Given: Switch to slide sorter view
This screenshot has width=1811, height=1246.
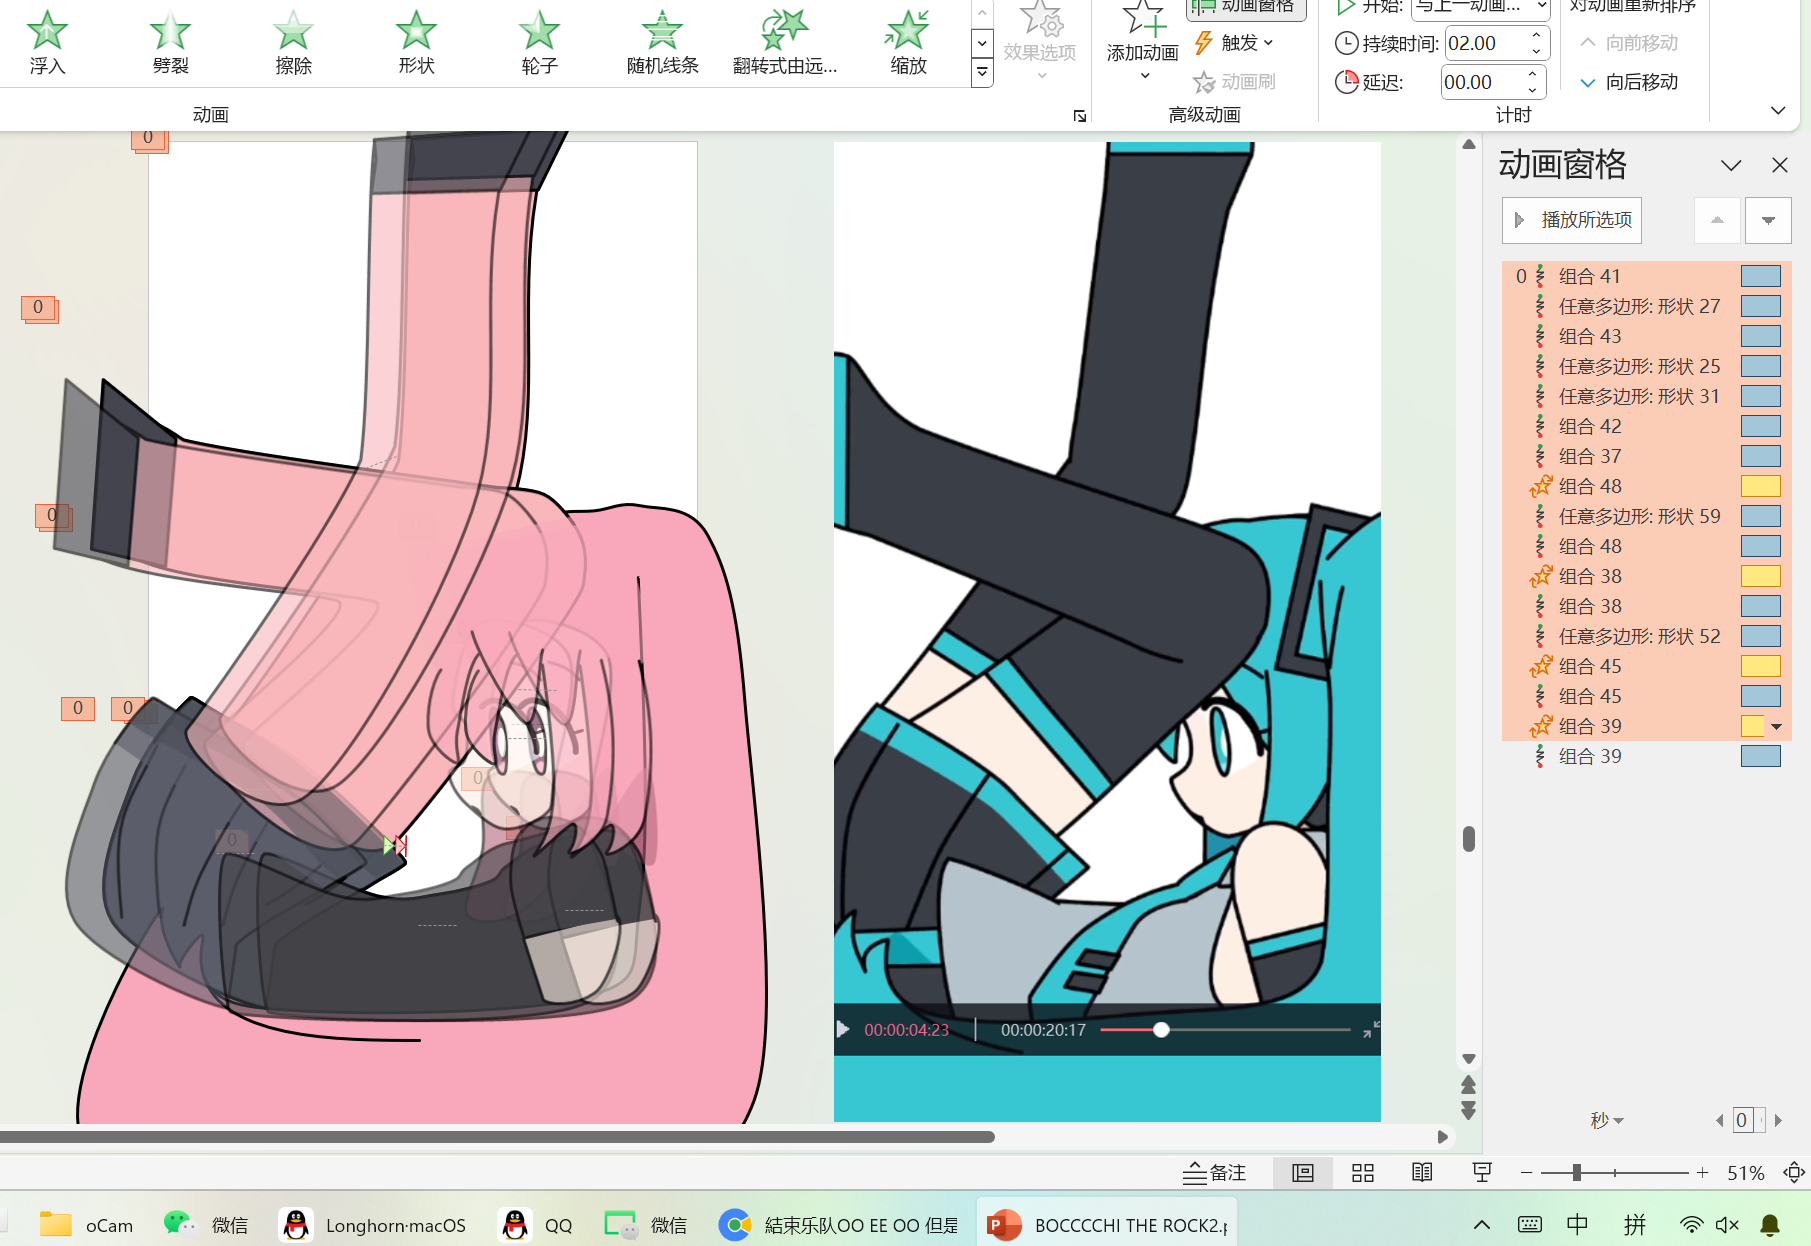Looking at the screenshot, I should [x=1363, y=1173].
